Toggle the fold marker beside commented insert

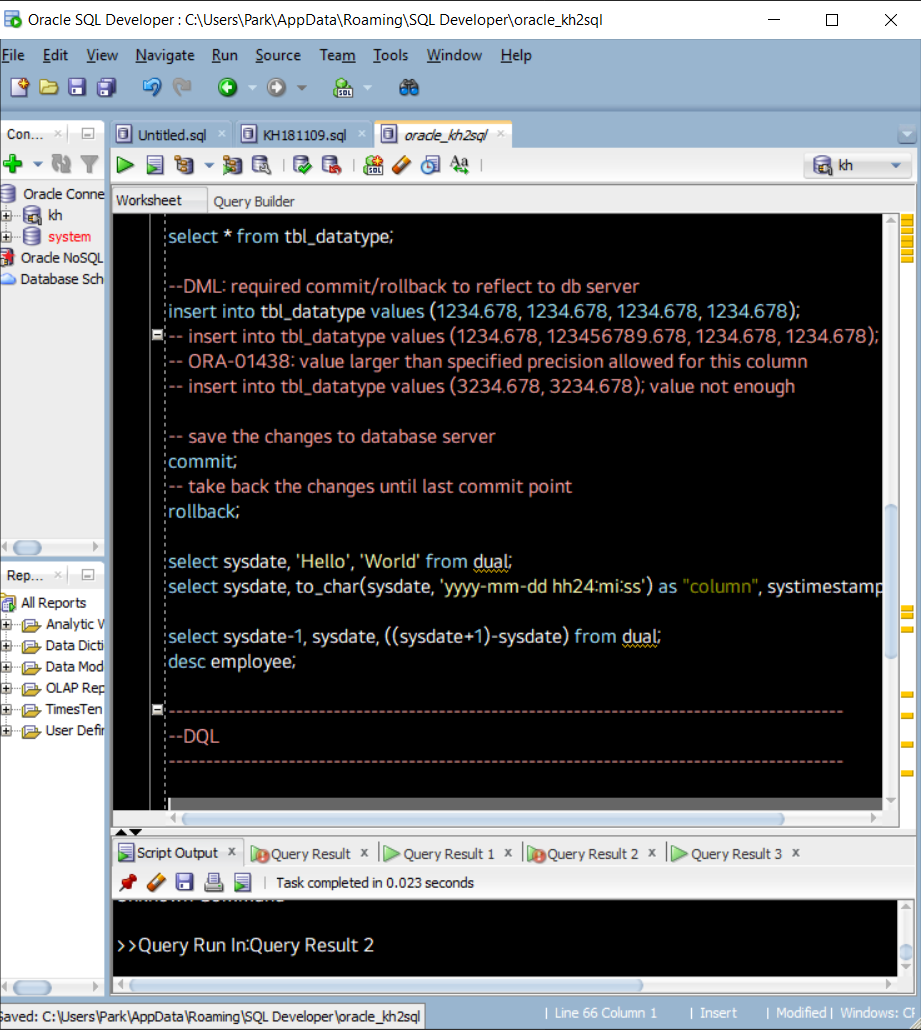pyautogui.click(x=157, y=336)
